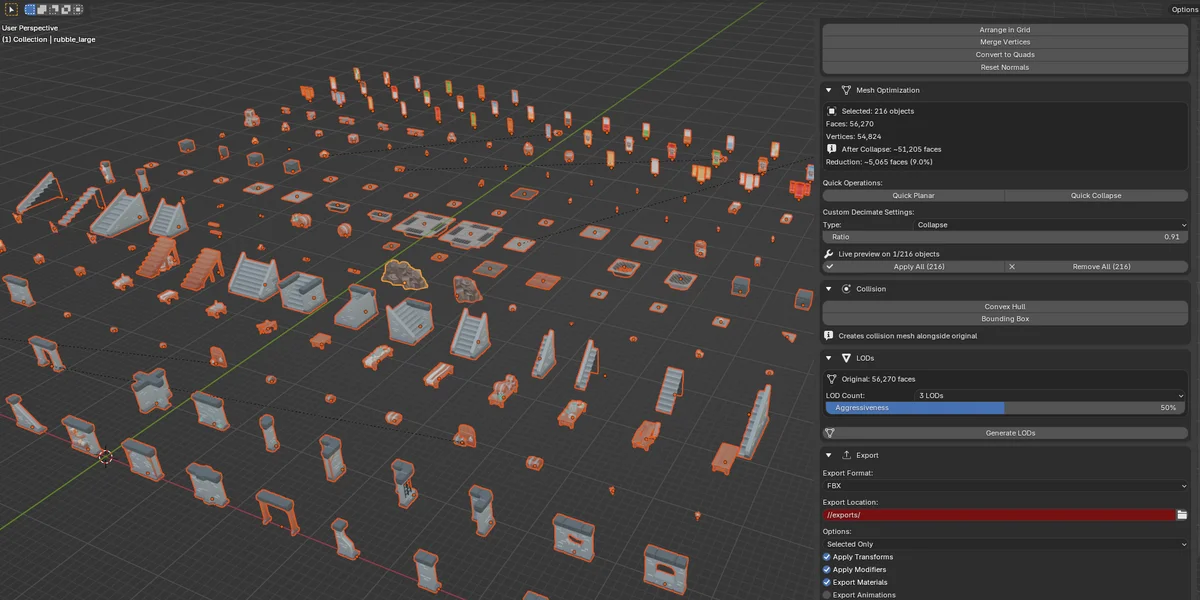The height and width of the screenshot is (600, 1200).
Task: Open the folder browser for Export Location
Action: coord(1183,514)
